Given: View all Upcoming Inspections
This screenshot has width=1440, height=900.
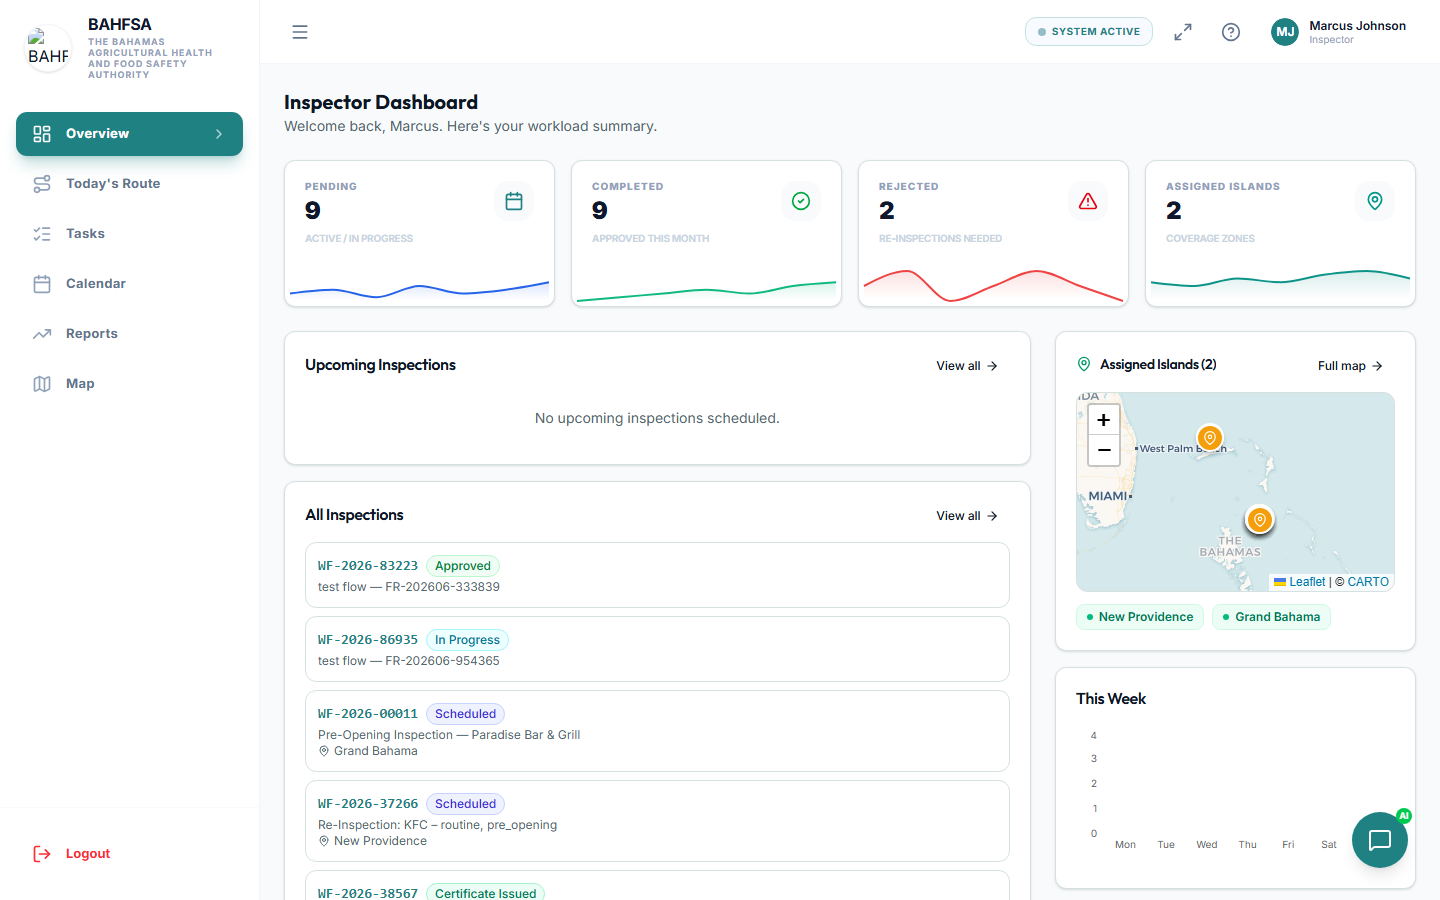Looking at the screenshot, I should tap(967, 366).
